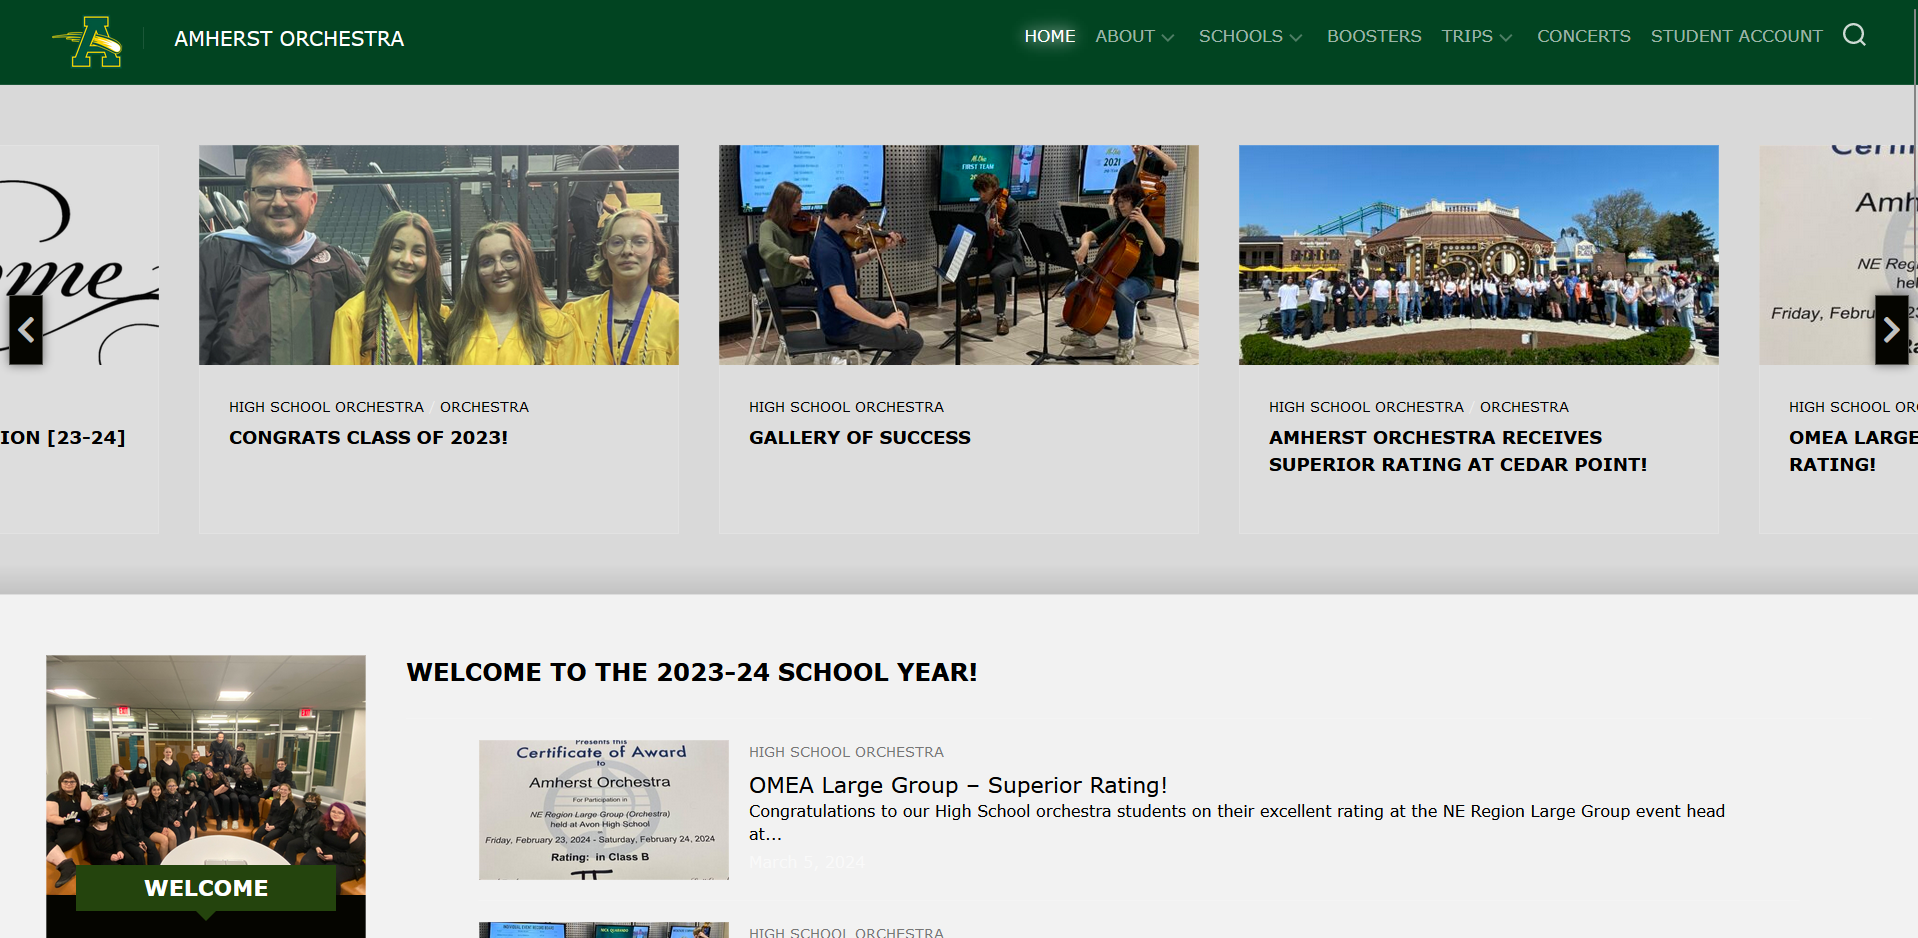Open the string quartet photo thumbnail
The width and height of the screenshot is (1918, 938).
[958, 255]
